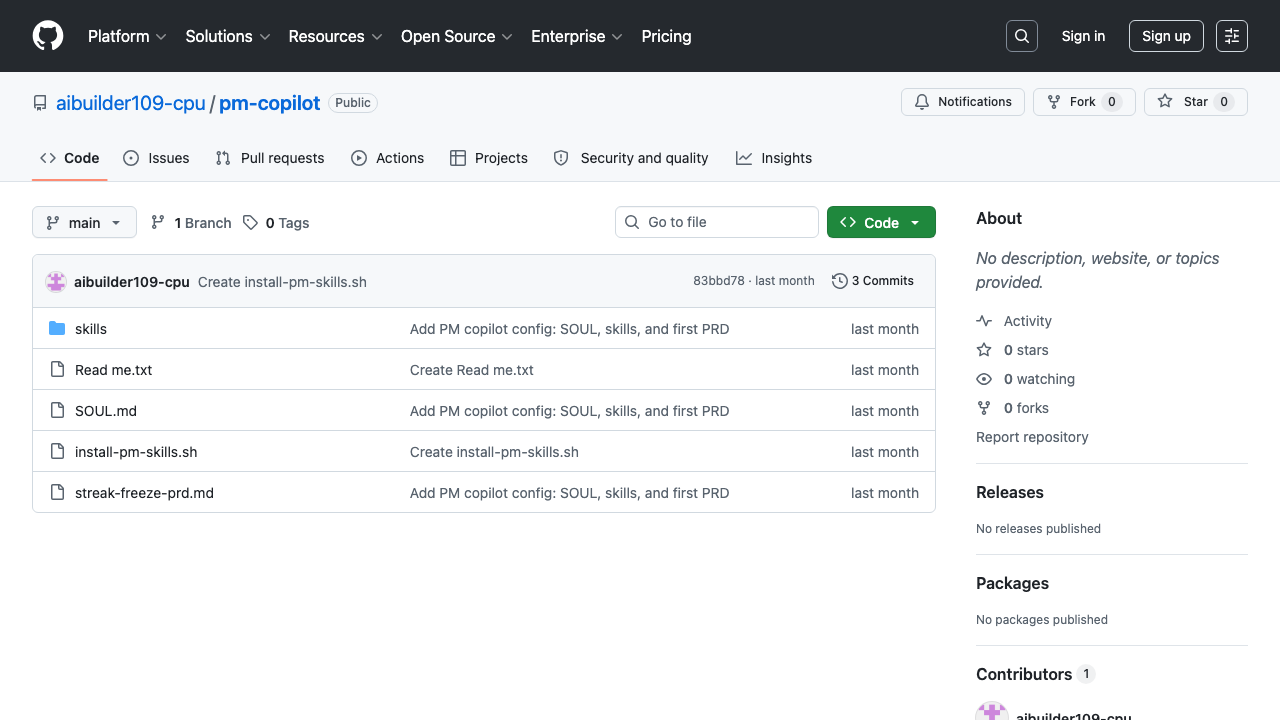The height and width of the screenshot is (720, 1280).
Task: Open the commit message Create install-pm-skills.sh in header
Action: coord(282,282)
